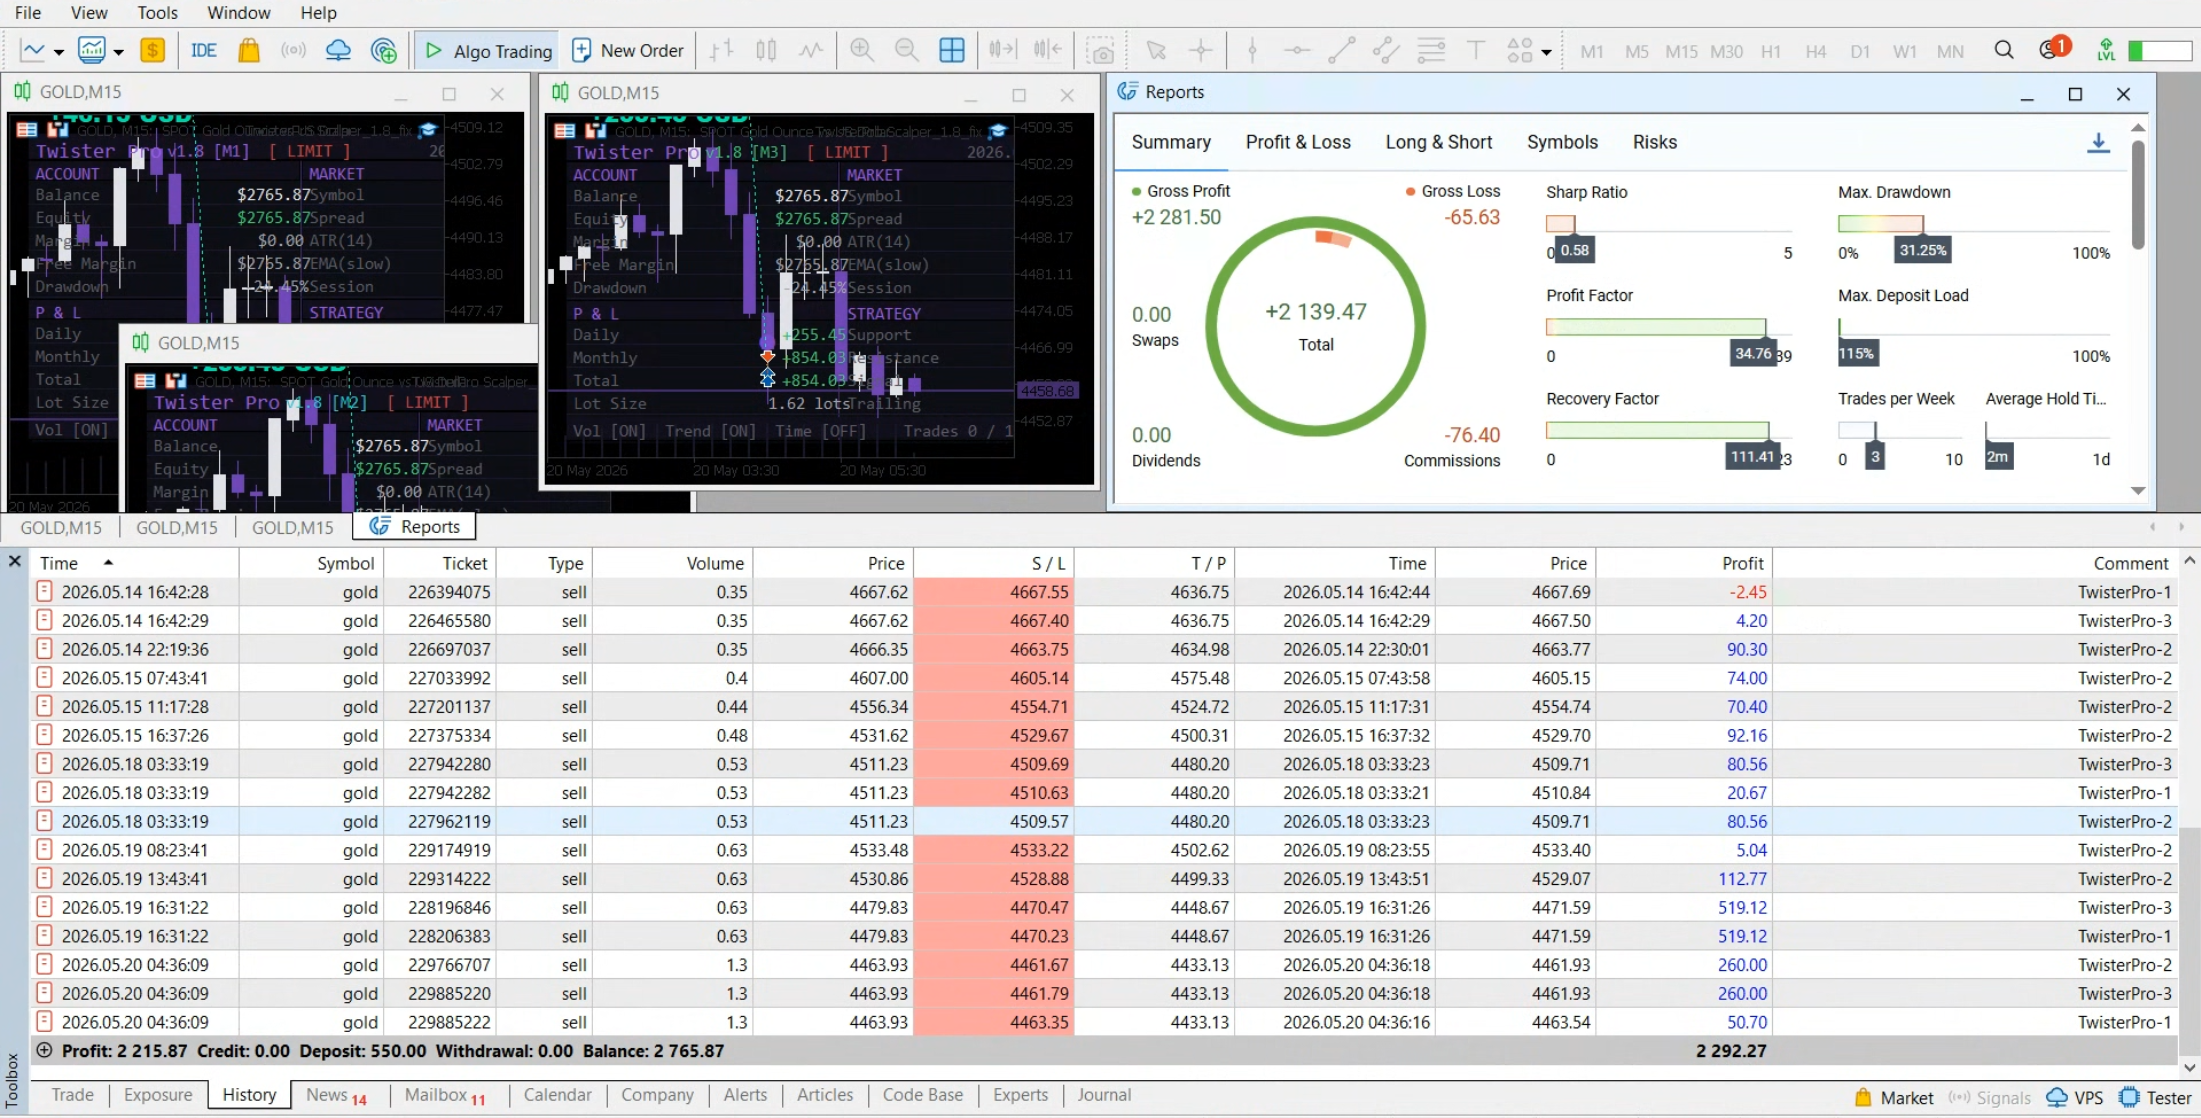This screenshot has height=1118, width=2201.
Task: Zoom in the chart with magnifier plus
Action: click(862, 50)
